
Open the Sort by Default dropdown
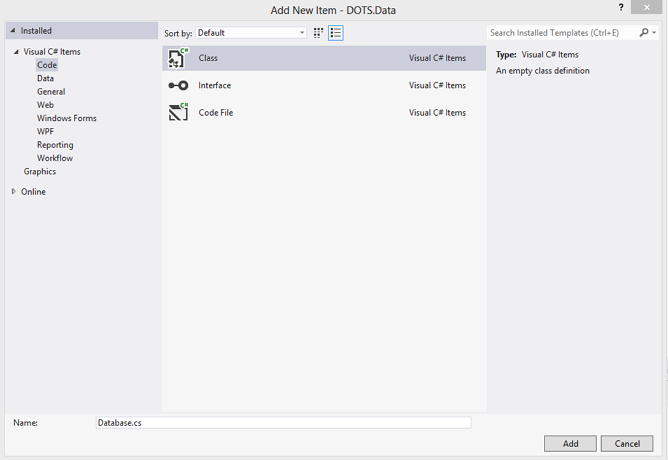251,33
